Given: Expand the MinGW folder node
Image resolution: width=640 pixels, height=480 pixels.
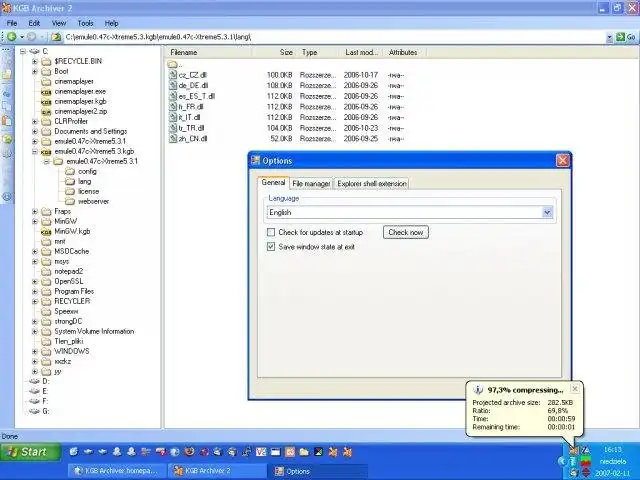Looking at the screenshot, I should point(35,222).
